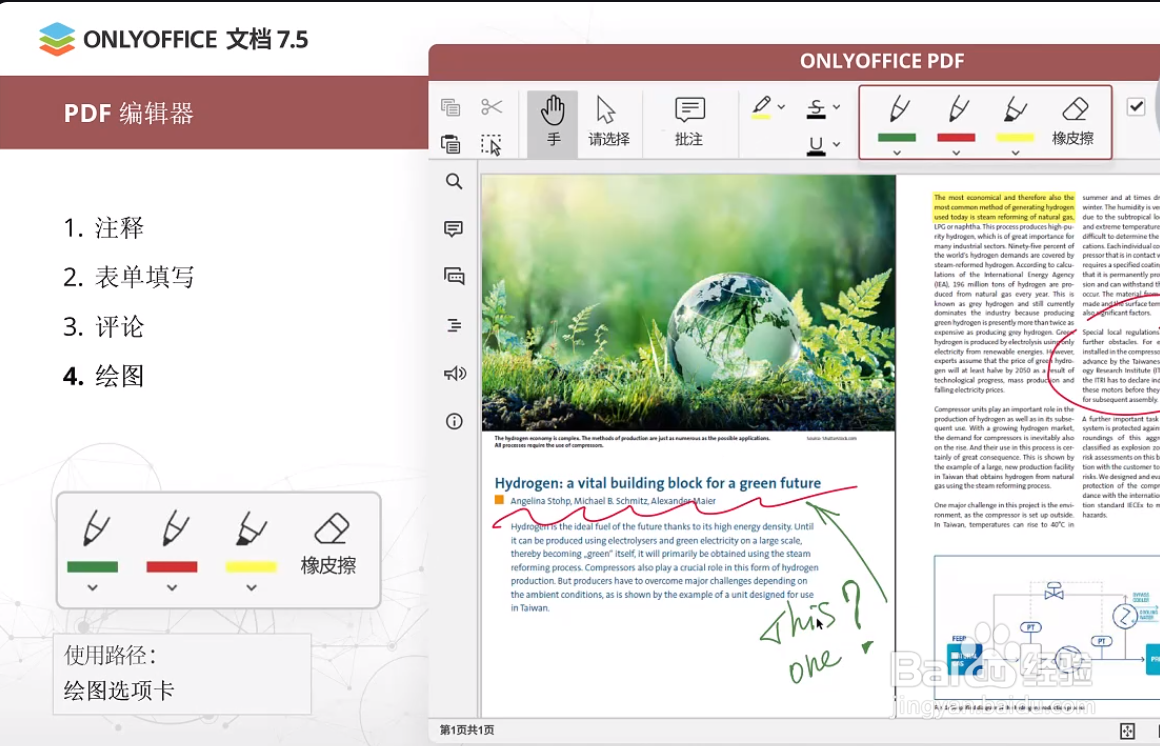Image resolution: width=1160 pixels, height=746 pixels.
Task: Activate the Select (请选择) arrow tool
Action: 609,122
